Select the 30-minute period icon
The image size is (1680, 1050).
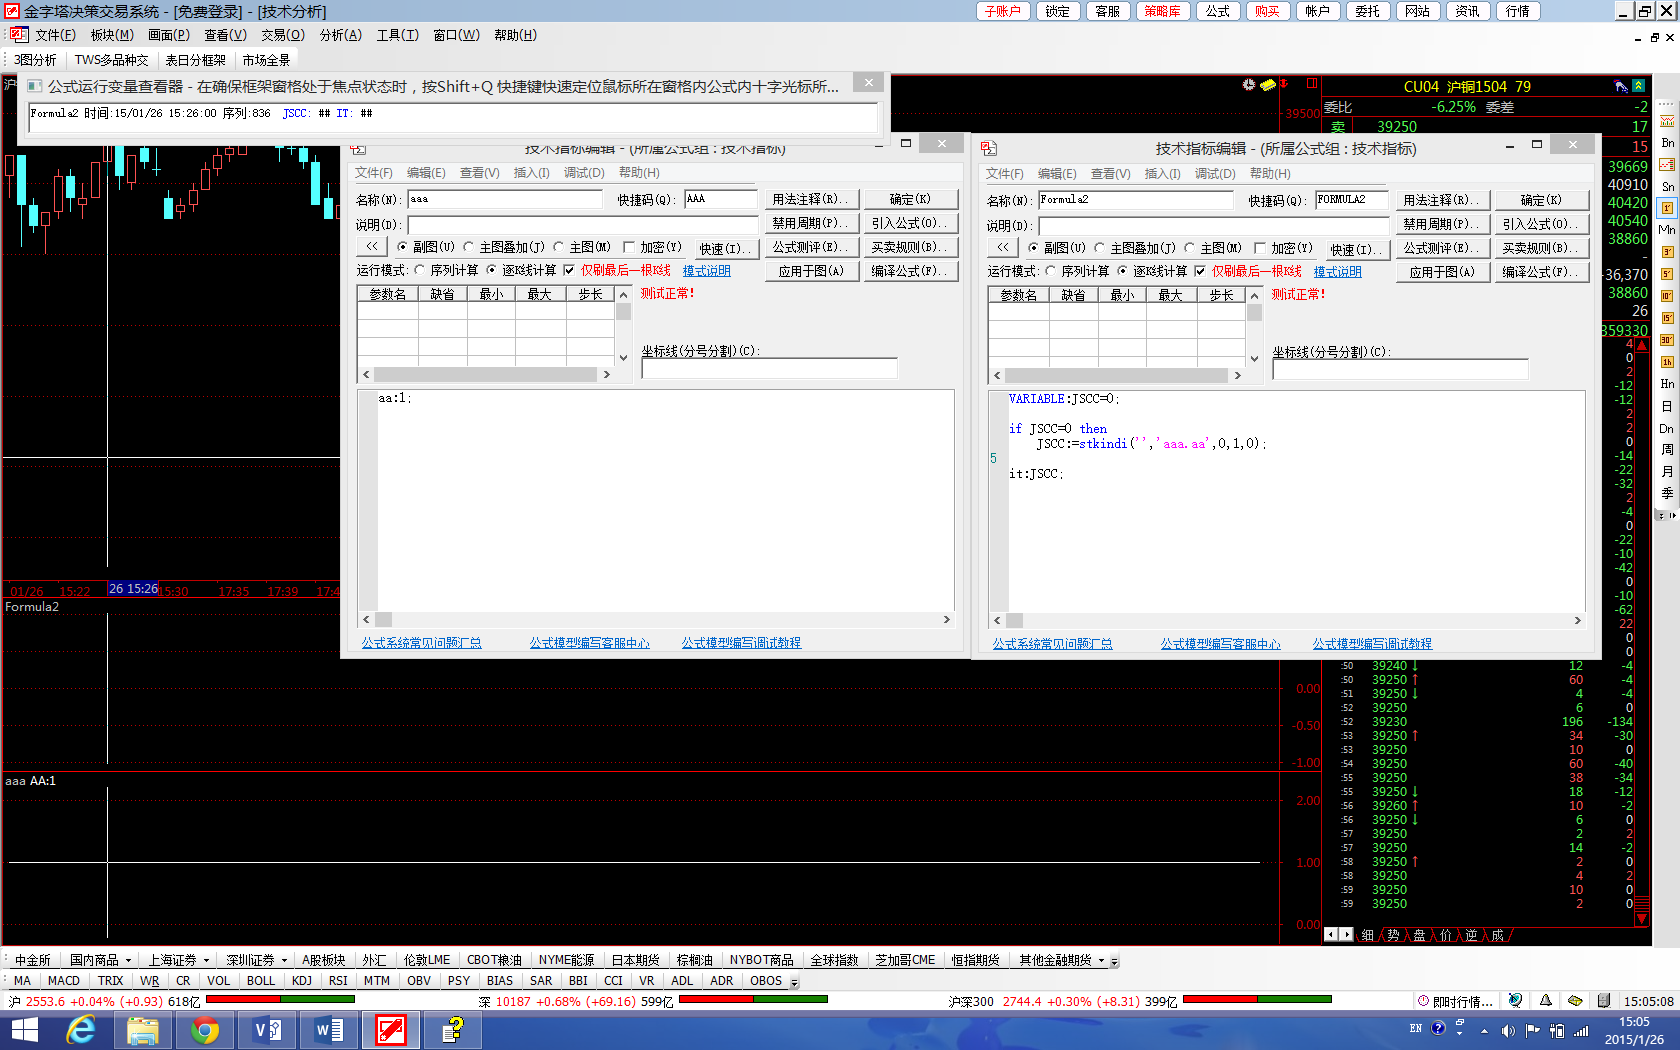(1667, 340)
